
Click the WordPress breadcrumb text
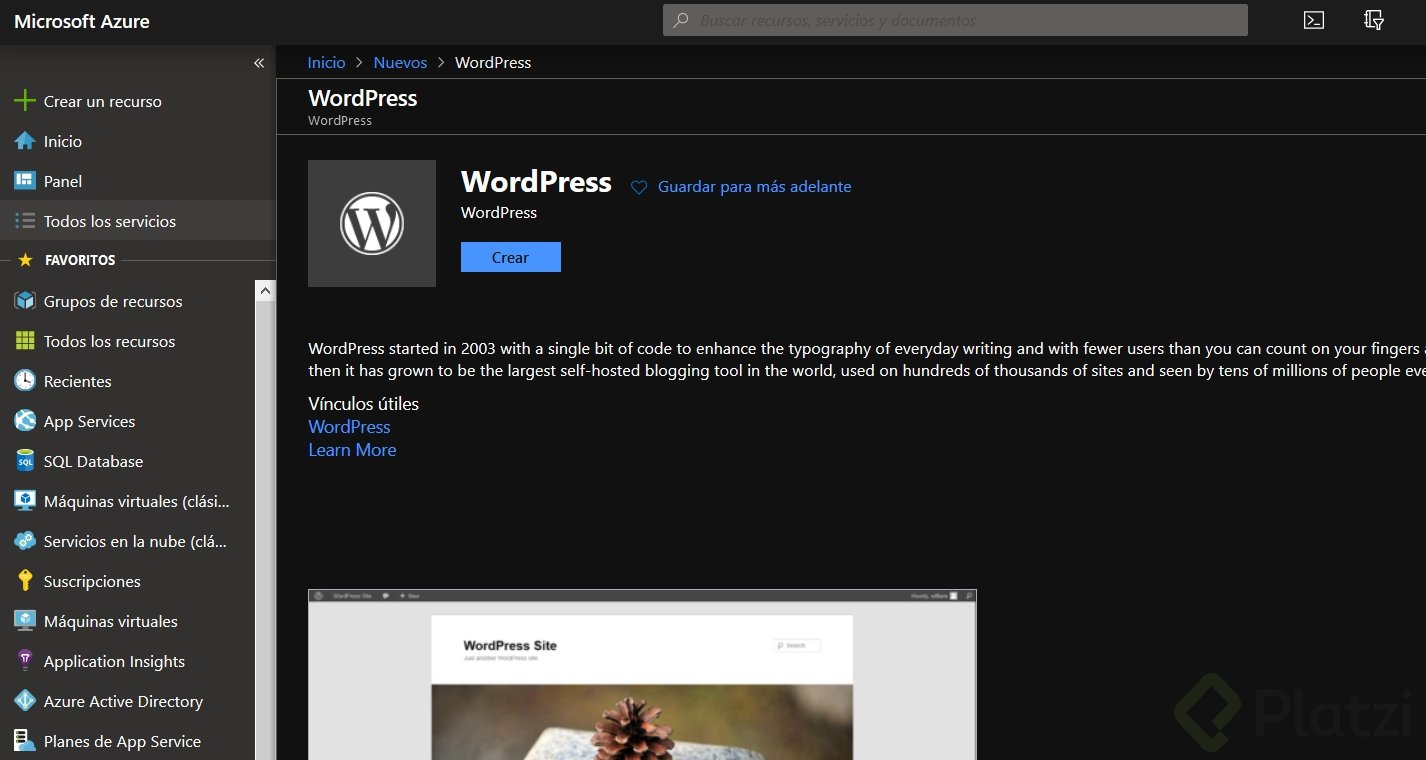click(493, 62)
